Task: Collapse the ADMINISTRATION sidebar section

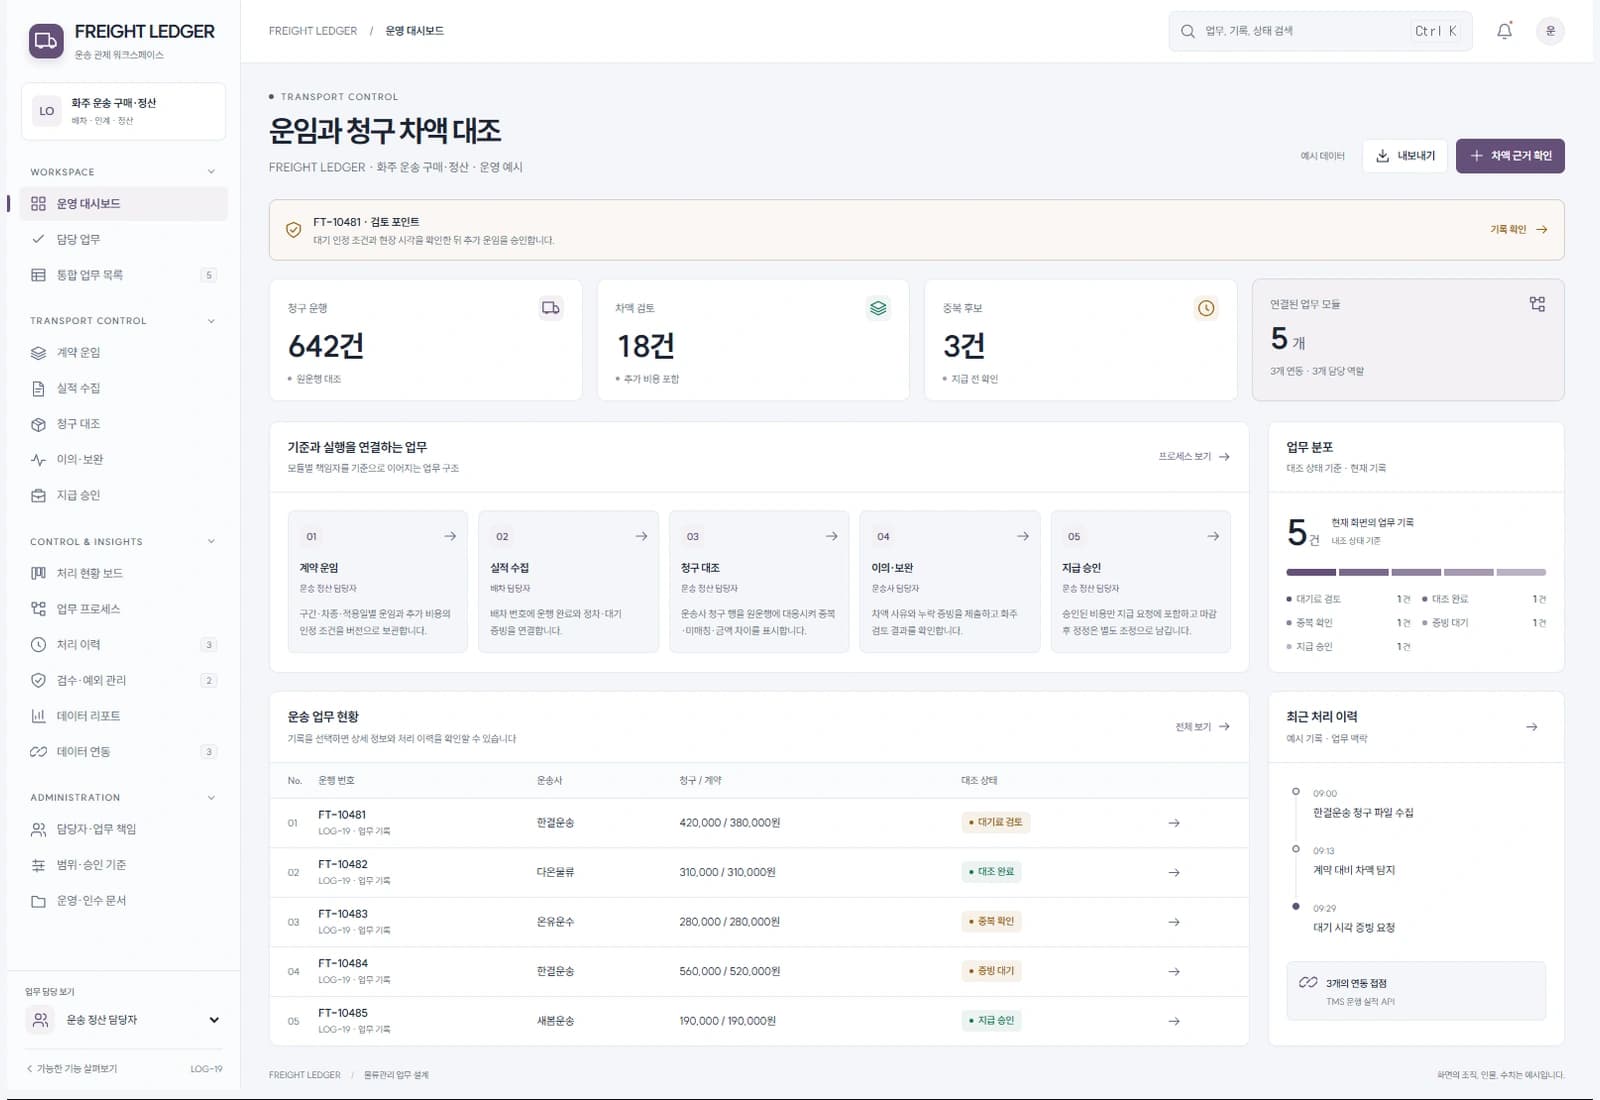Action: (211, 798)
